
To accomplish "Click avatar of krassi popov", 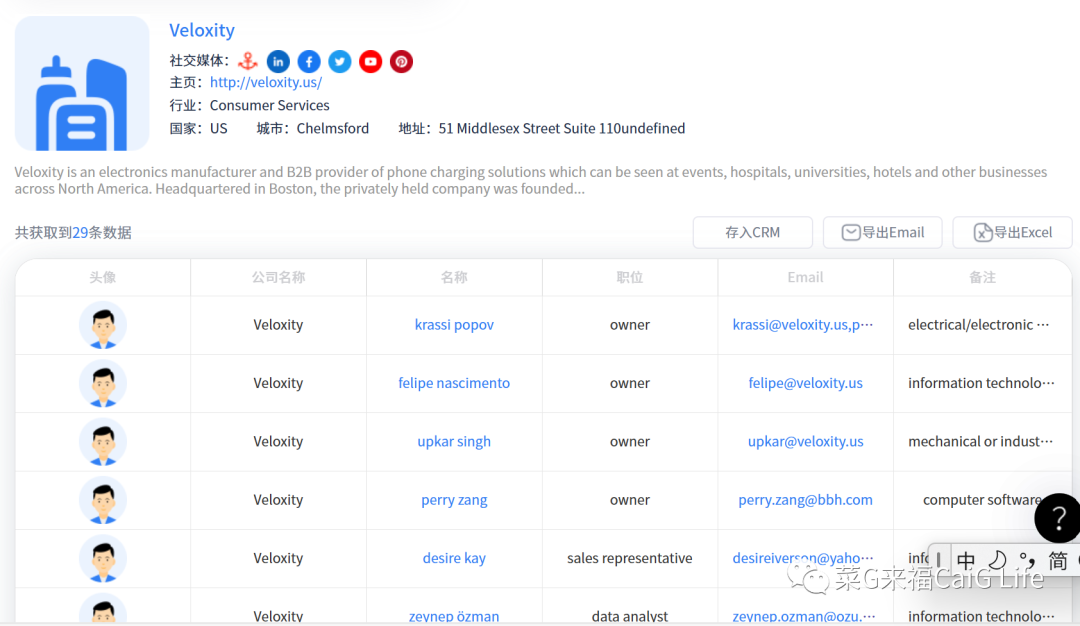I will [x=103, y=325].
